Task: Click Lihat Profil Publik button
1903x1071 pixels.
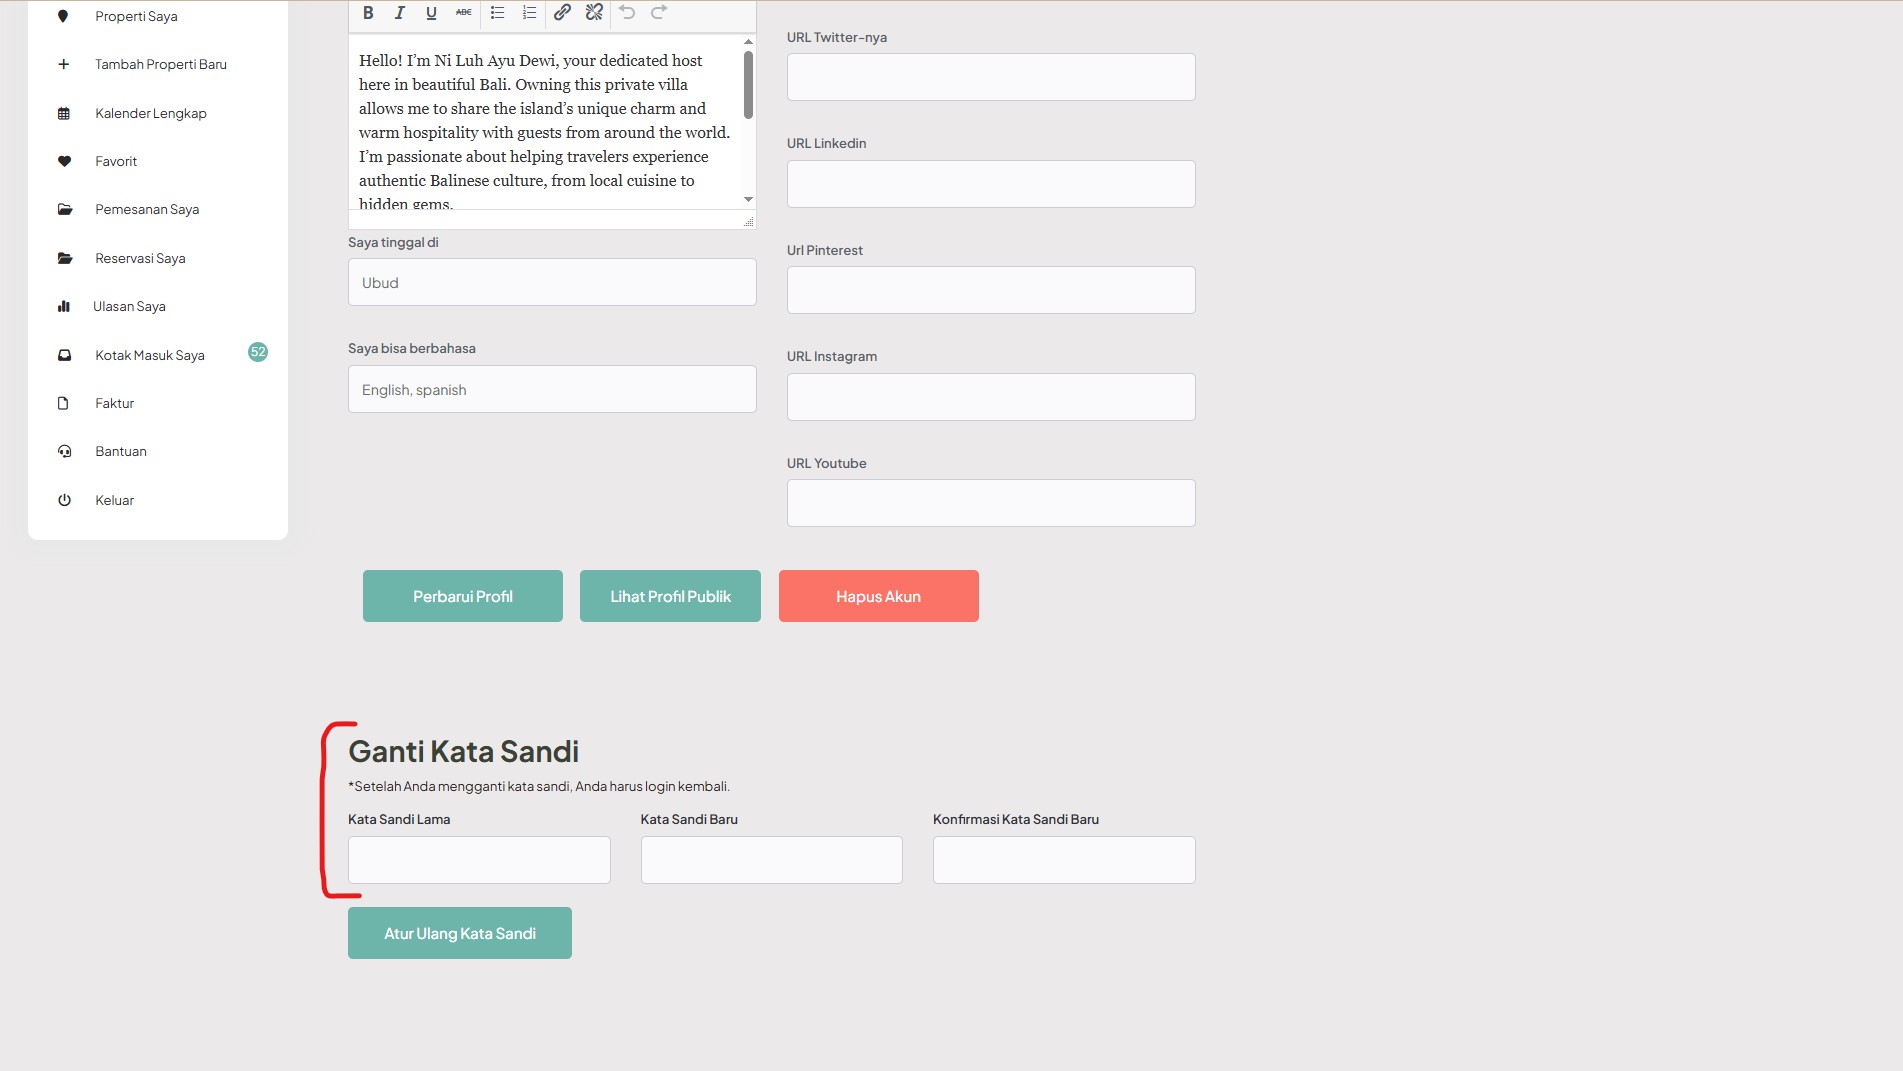Action: (670, 596)
